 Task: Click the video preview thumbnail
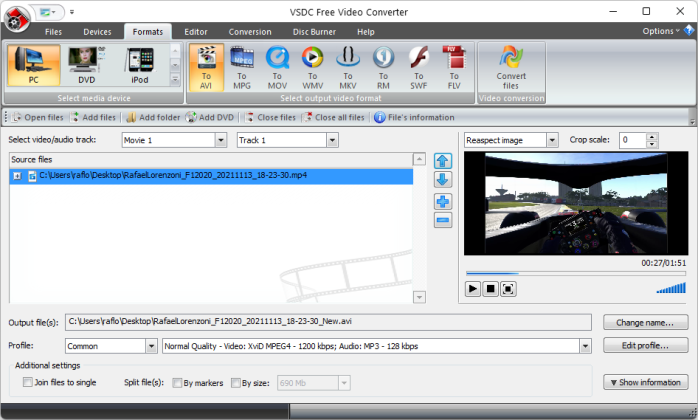pyautogui.click(x=576, y=203)
